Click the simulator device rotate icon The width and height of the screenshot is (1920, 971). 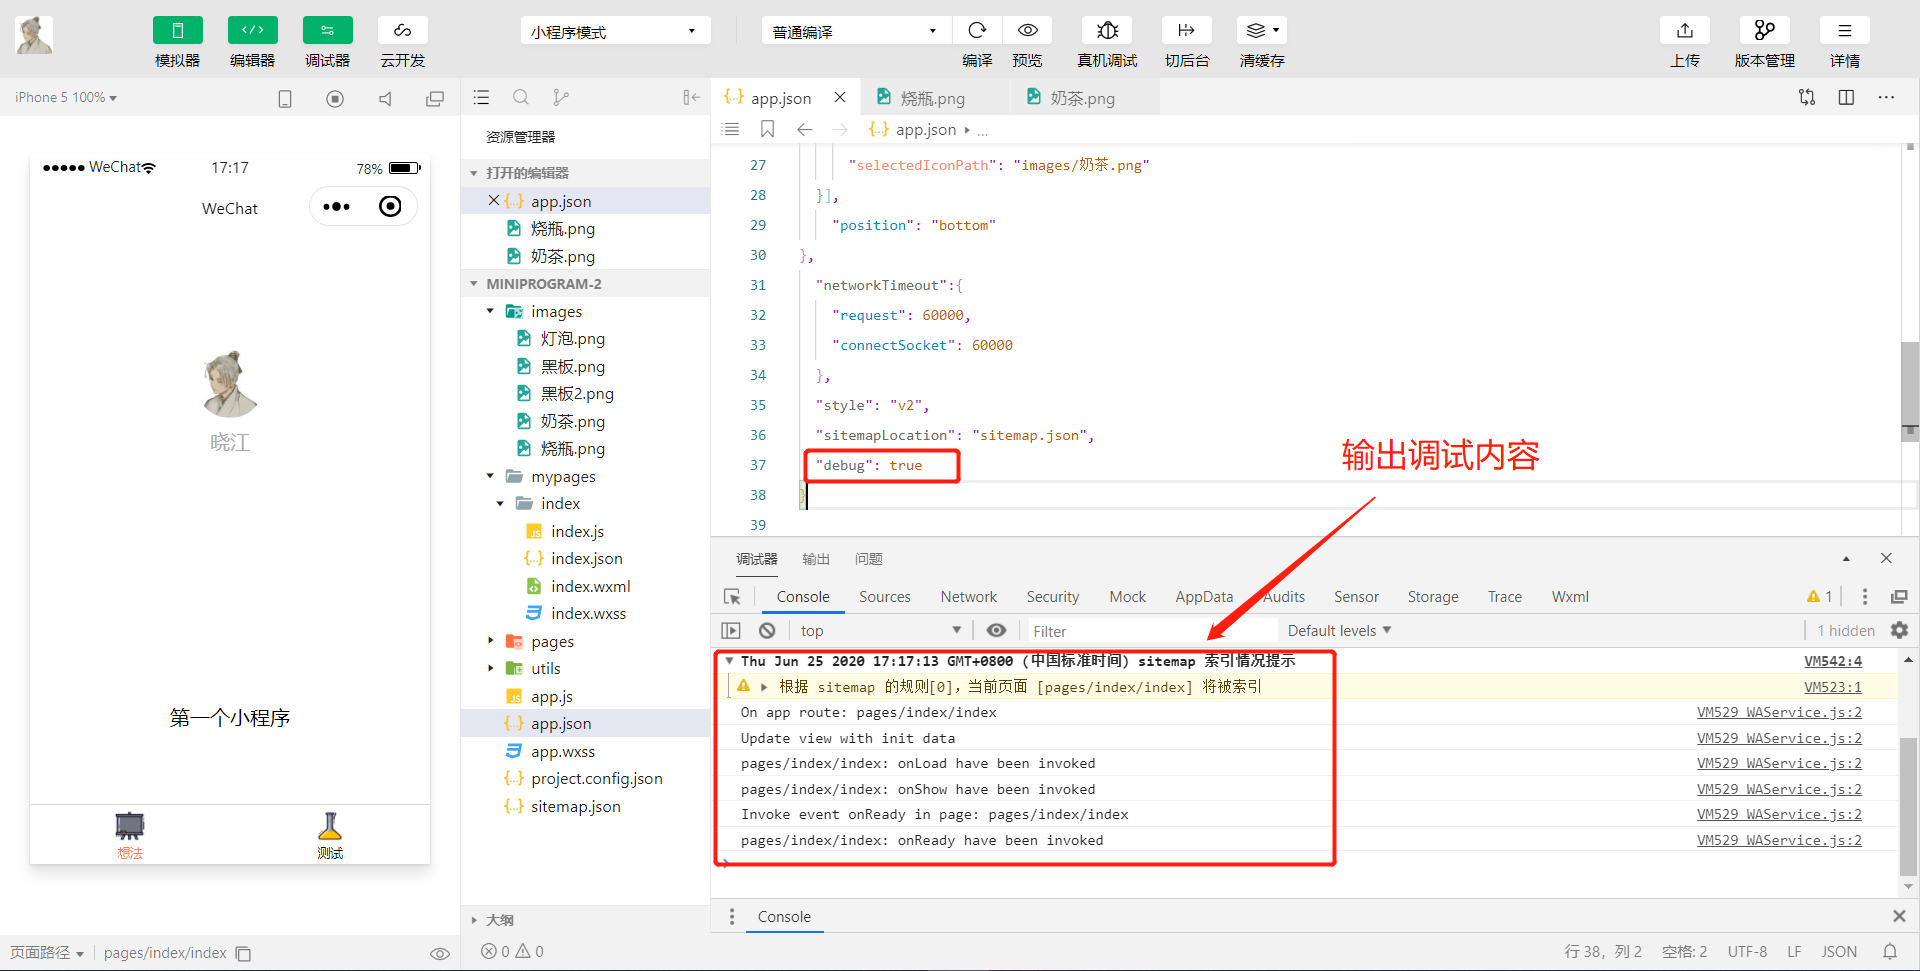coord(285,98)
